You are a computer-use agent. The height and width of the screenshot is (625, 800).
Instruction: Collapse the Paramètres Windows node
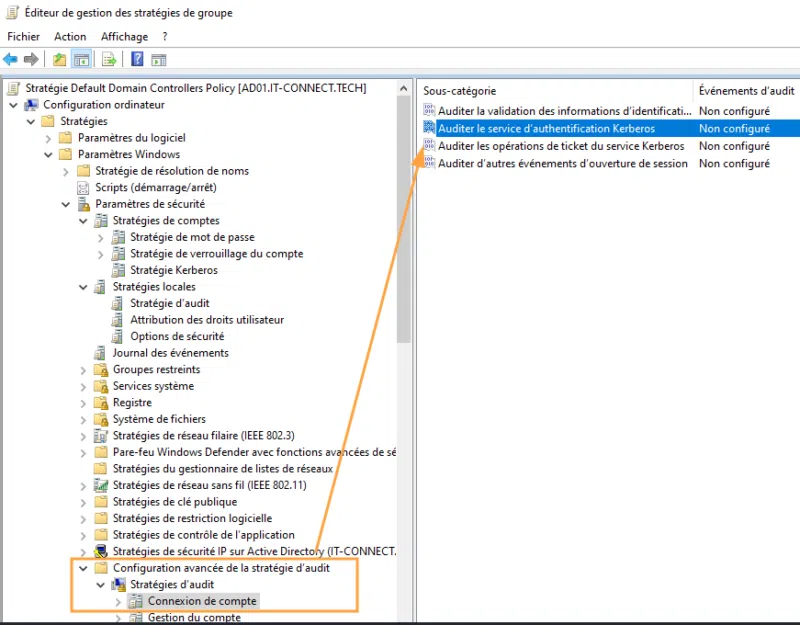point(48,155)
